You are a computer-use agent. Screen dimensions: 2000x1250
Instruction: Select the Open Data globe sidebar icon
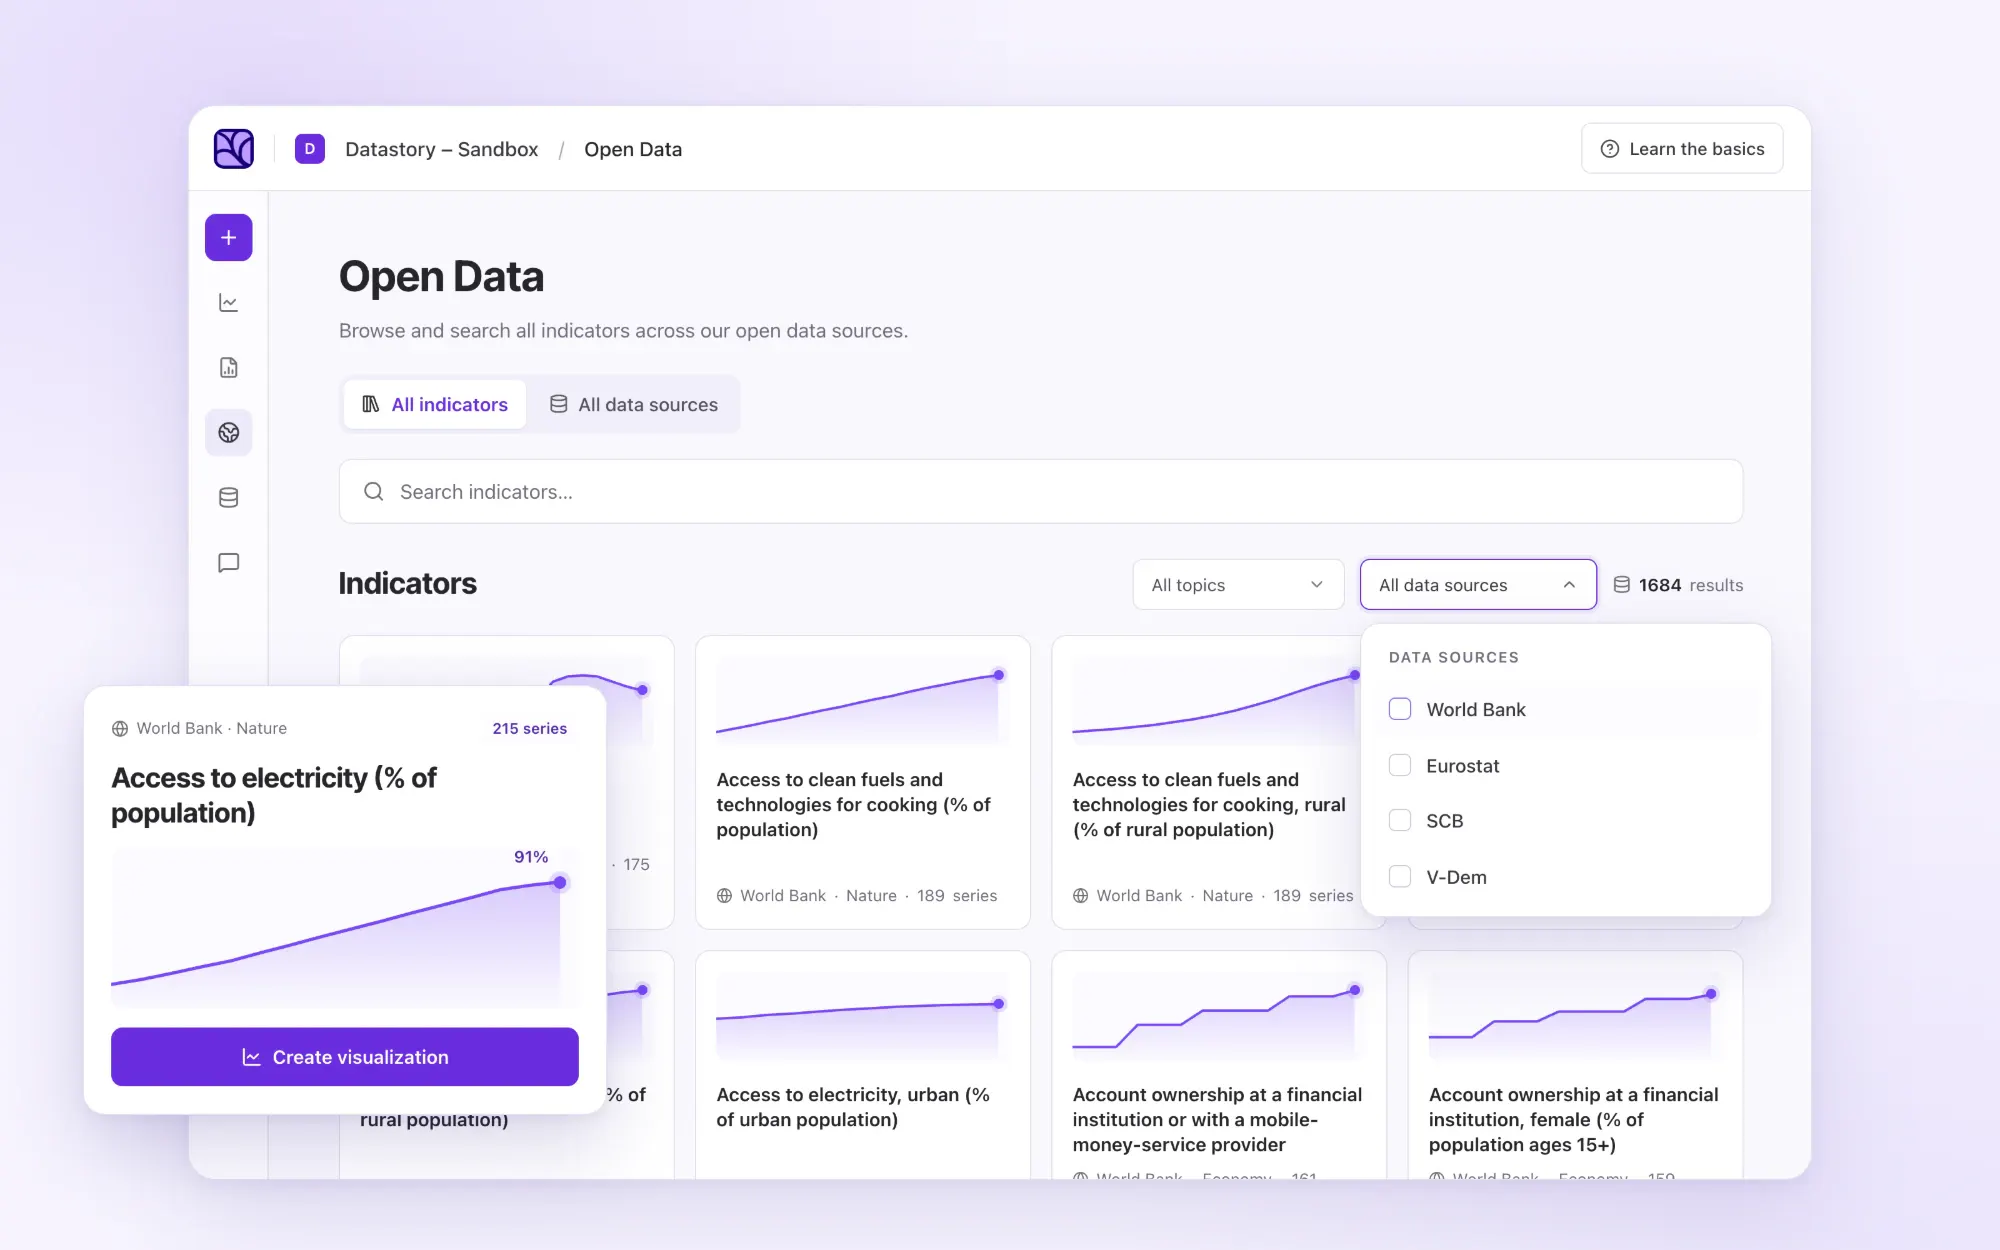229,433
